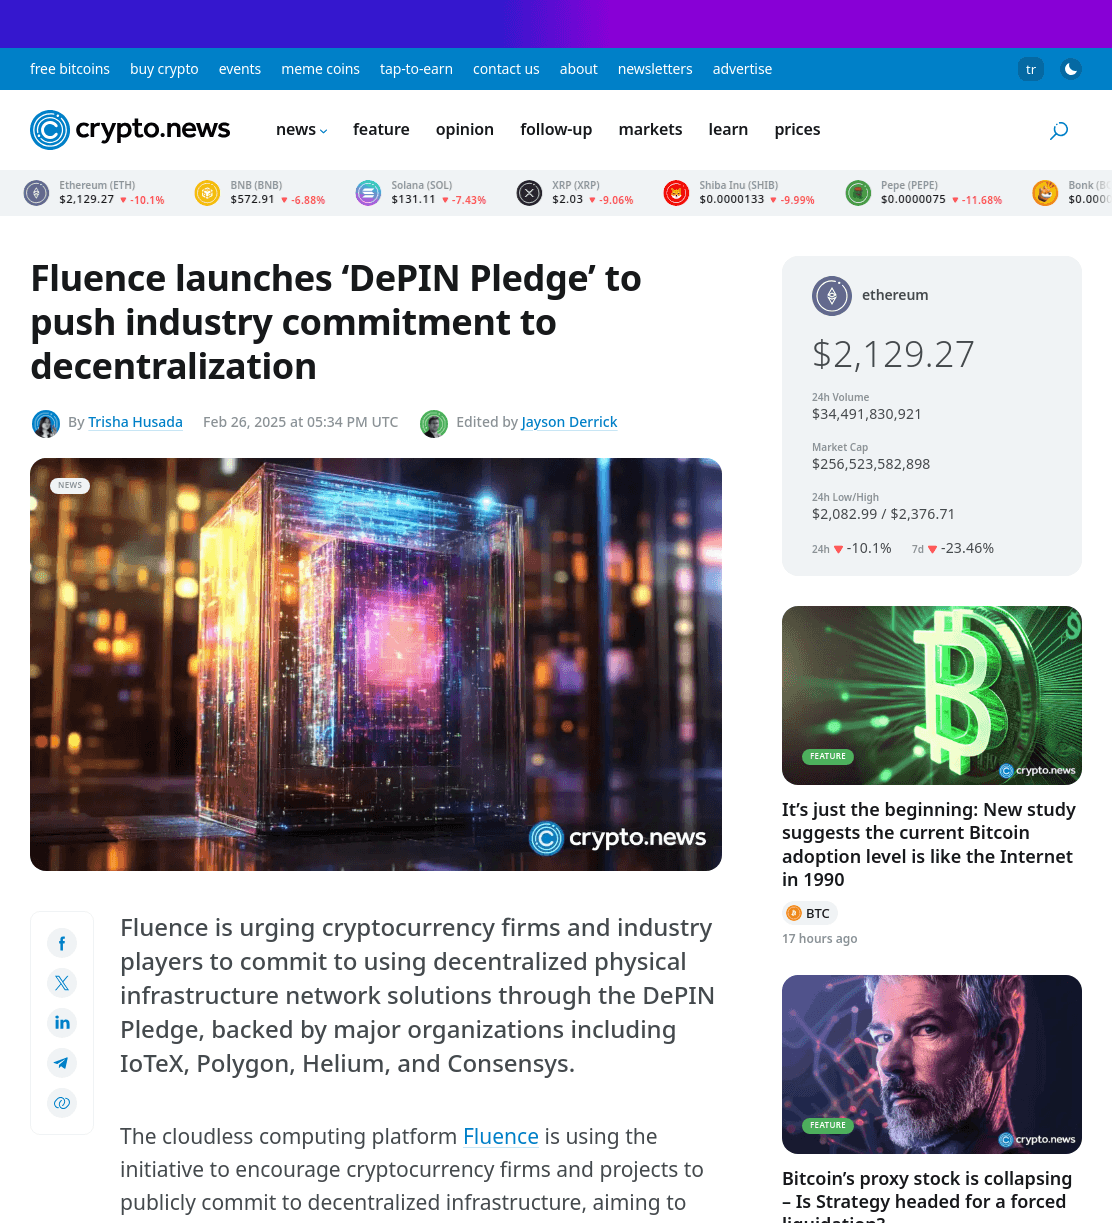Click Pepe price $0.0000075
1112x1223 pixels.
(x=913, y=200)
